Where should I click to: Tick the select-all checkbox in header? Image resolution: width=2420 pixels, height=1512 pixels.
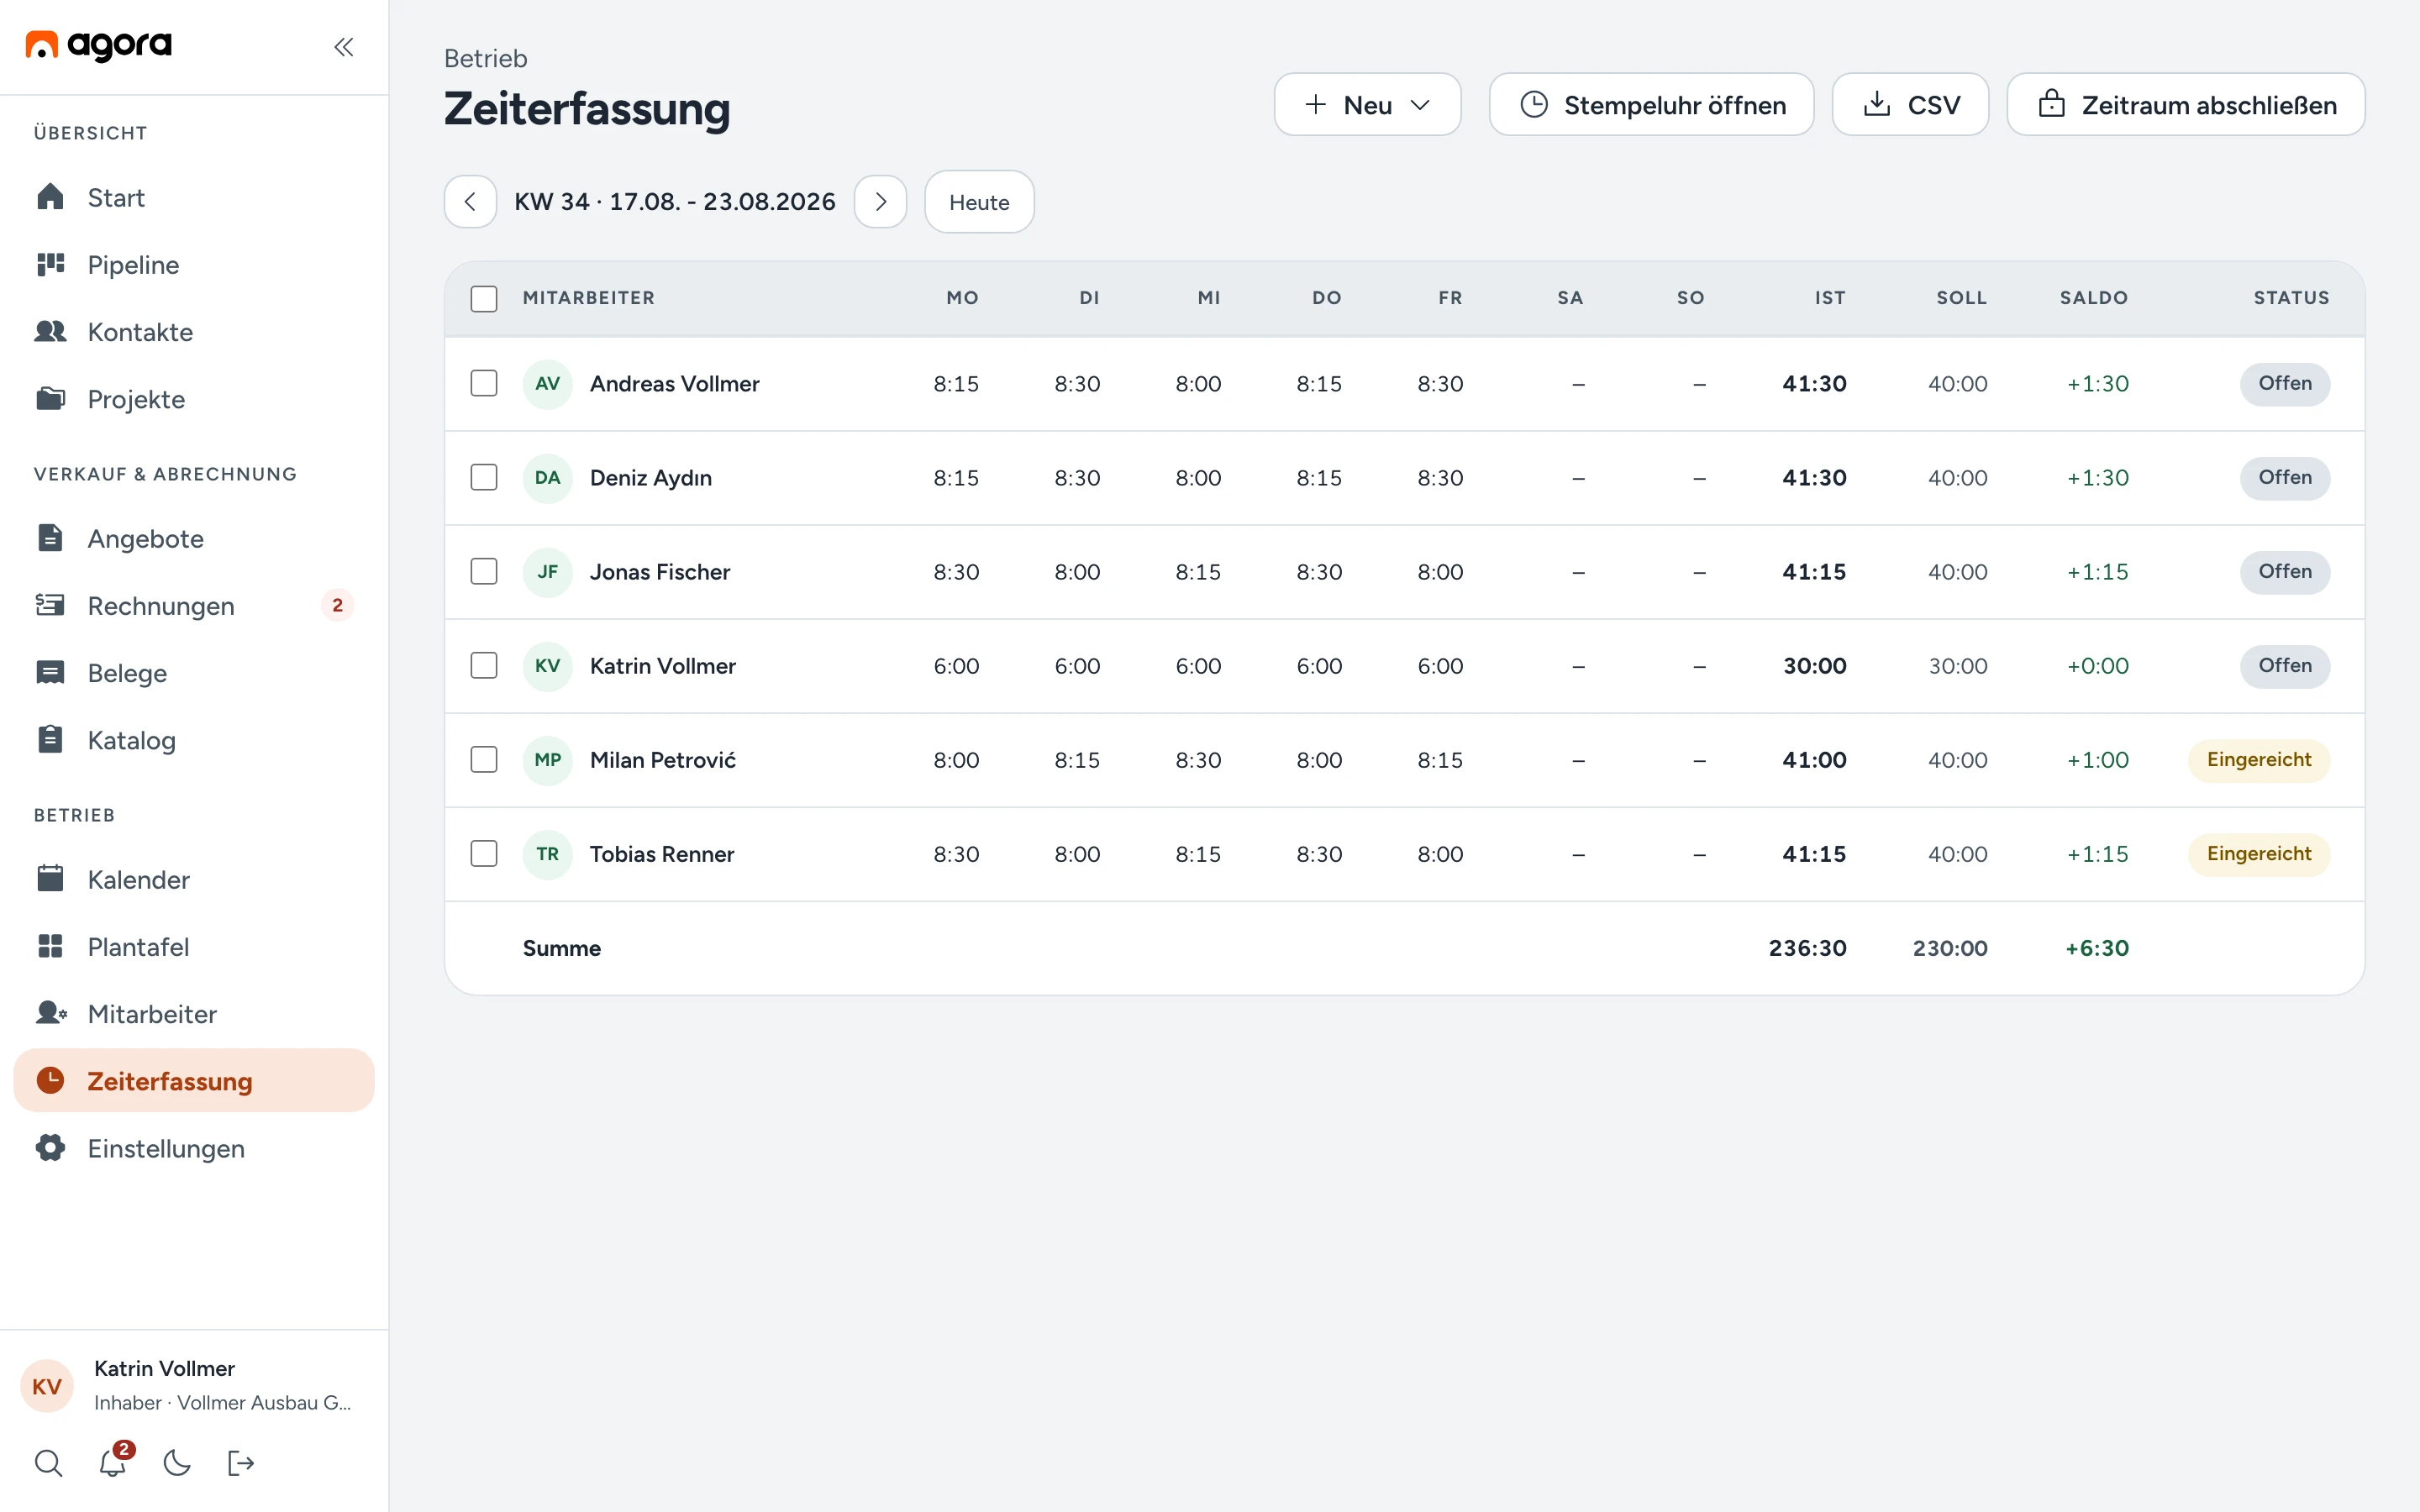pyautogui.click(x=484, y=298)
